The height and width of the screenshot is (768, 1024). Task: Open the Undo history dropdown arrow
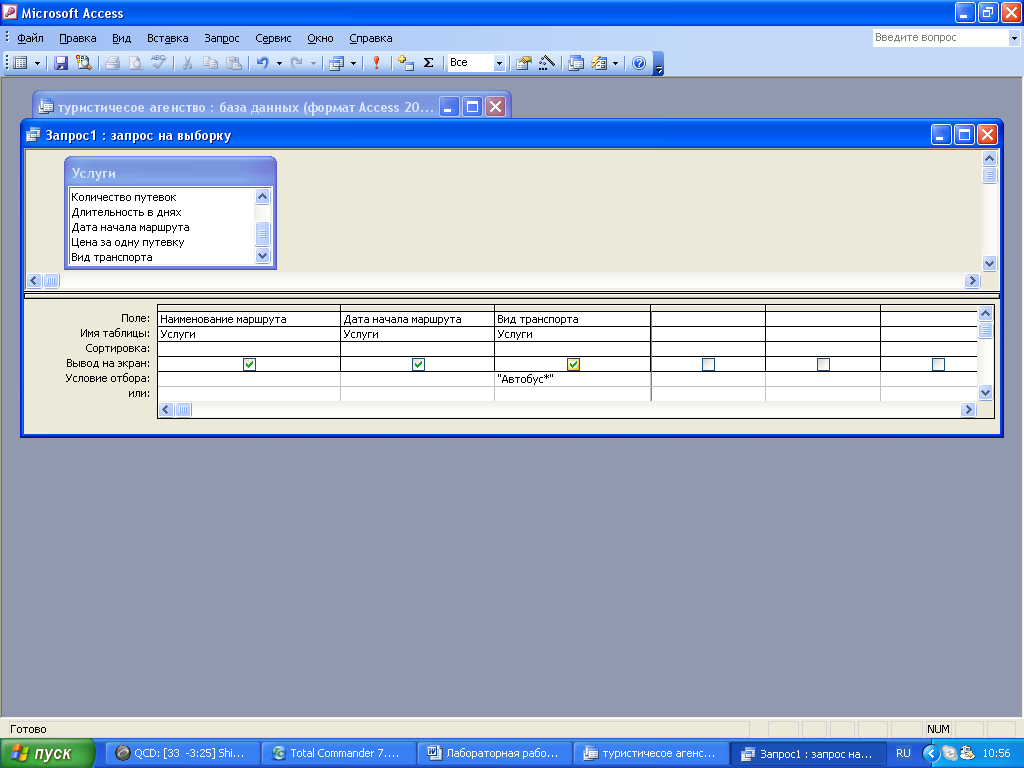(279, 63)
